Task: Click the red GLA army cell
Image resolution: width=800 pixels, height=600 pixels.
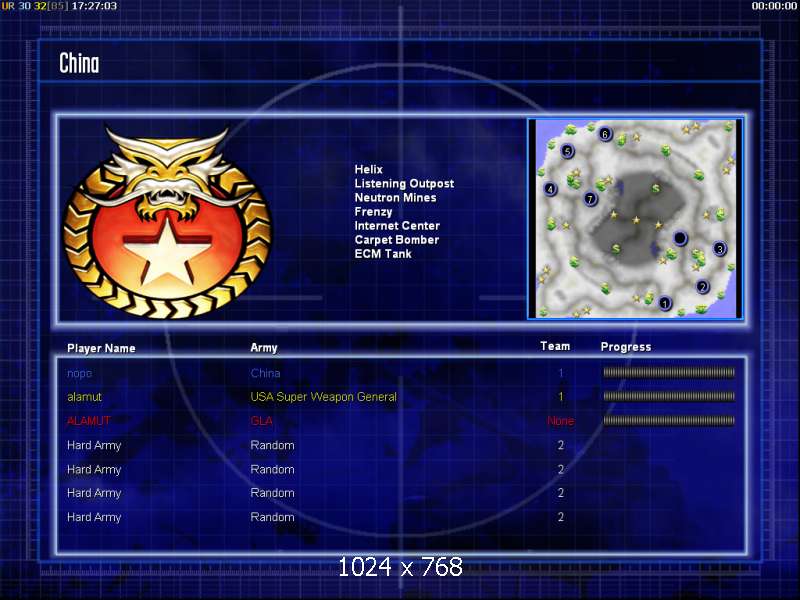Action: [x=261, y=421]
